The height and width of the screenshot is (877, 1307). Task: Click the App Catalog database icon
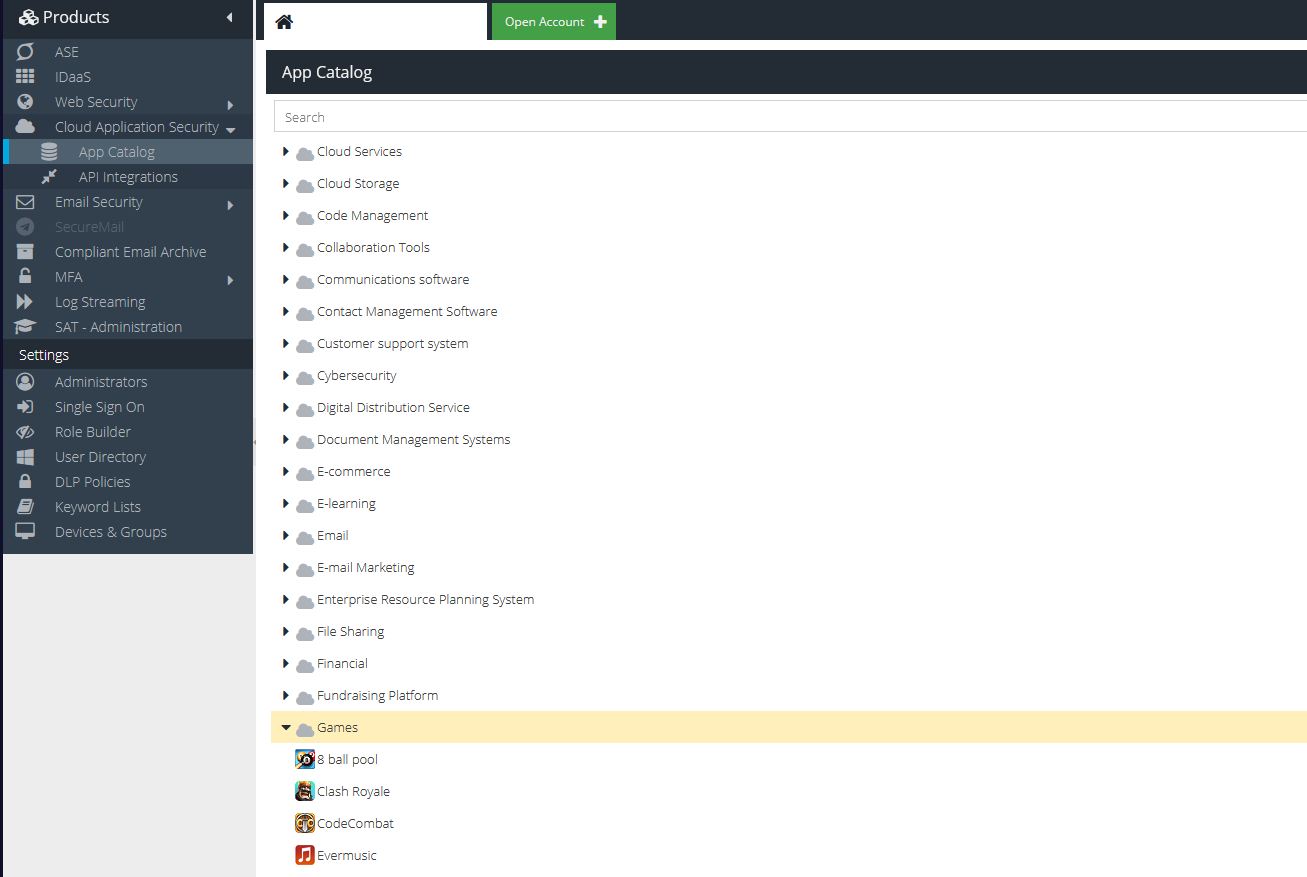click(x=49, y=152)
